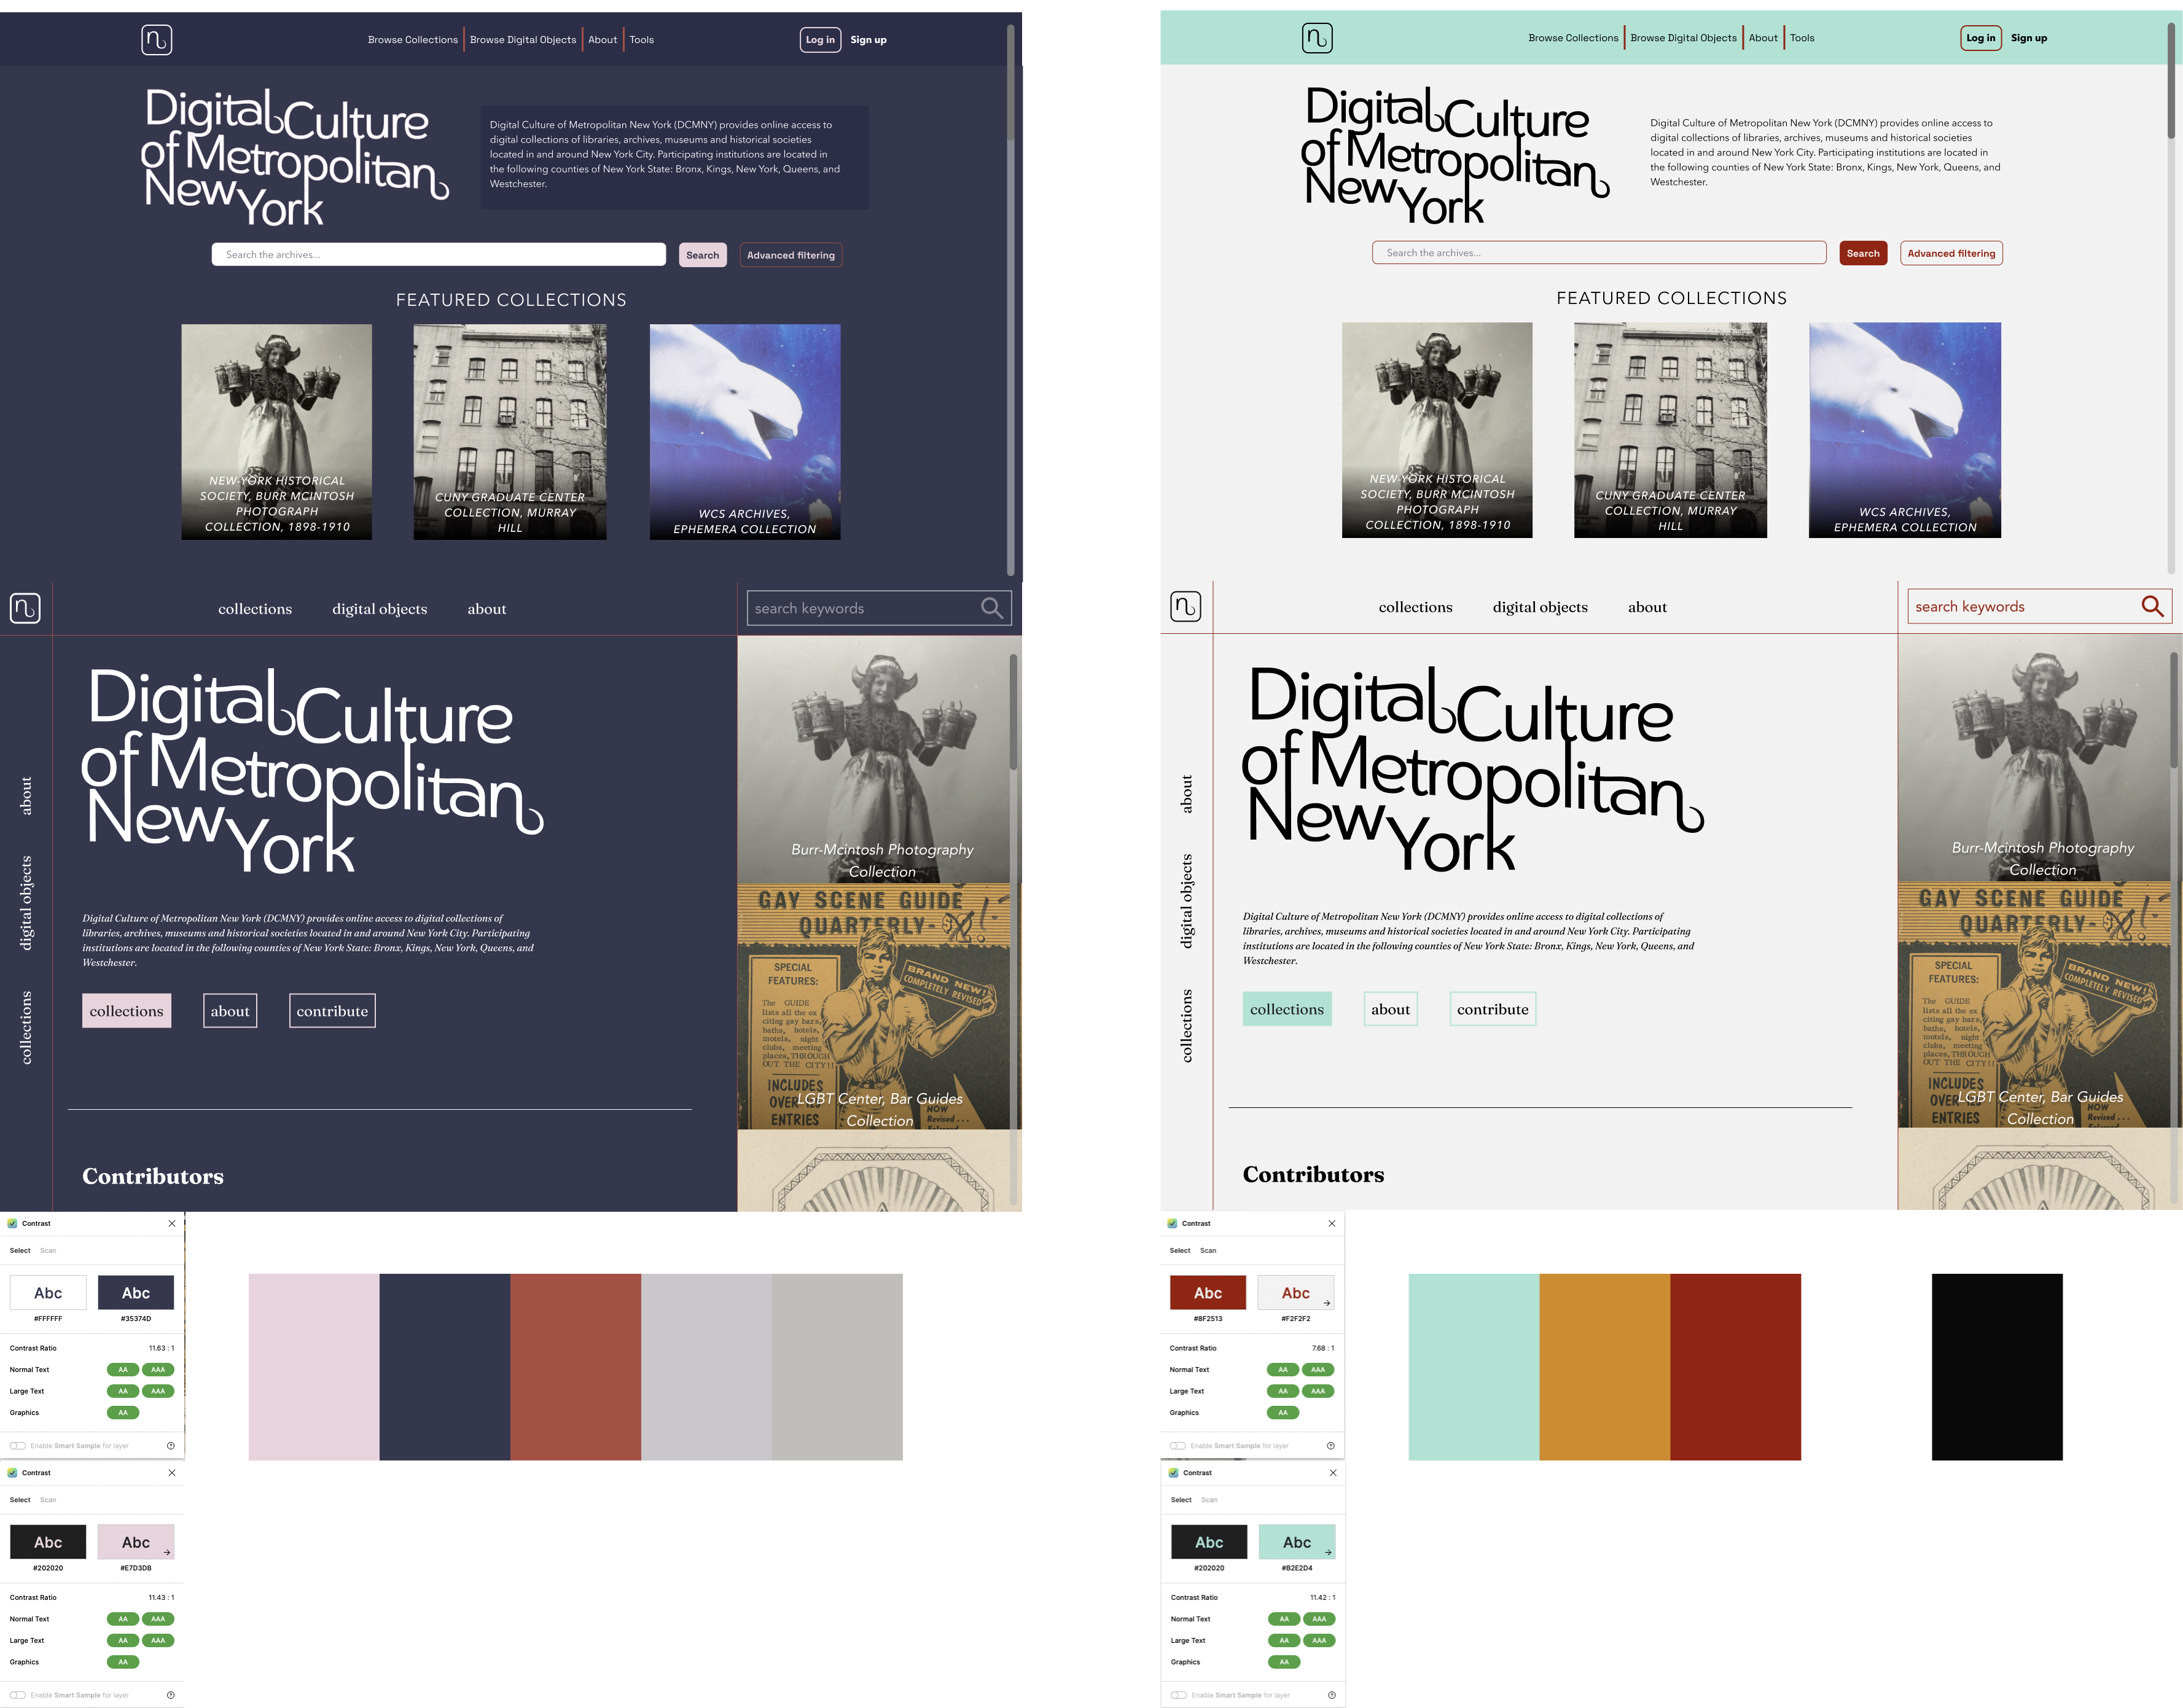Screen dimensions: 2183x1708
Task: Click mint collections button below light description
Action: pyautogui.click(x=1286, y=1009)
